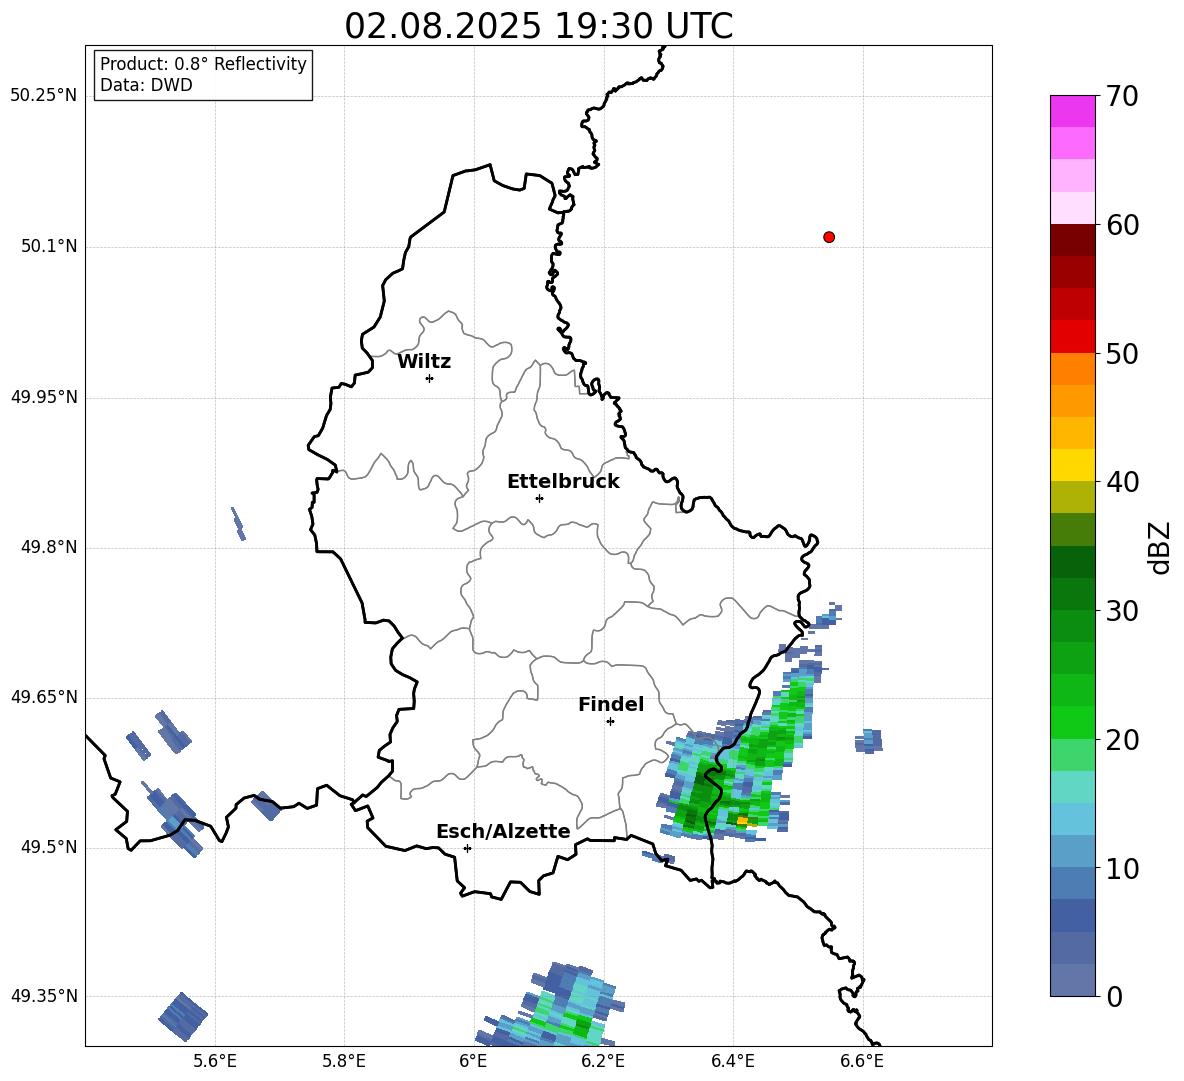Click the blue diamond echo in bottom-left corner
Viewport: 1184px width, 1081px height.
coord(183,1017)
